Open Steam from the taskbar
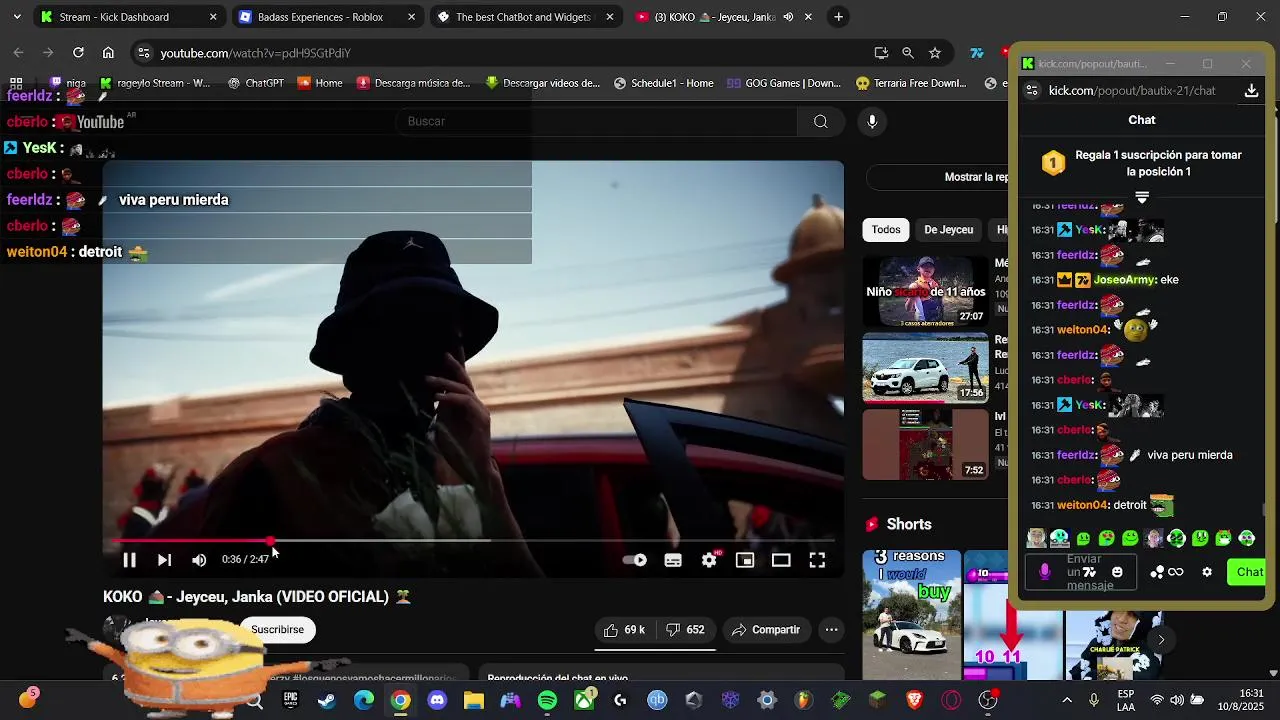This screenshot has height=720, width=1280. [x=327, y=701]
